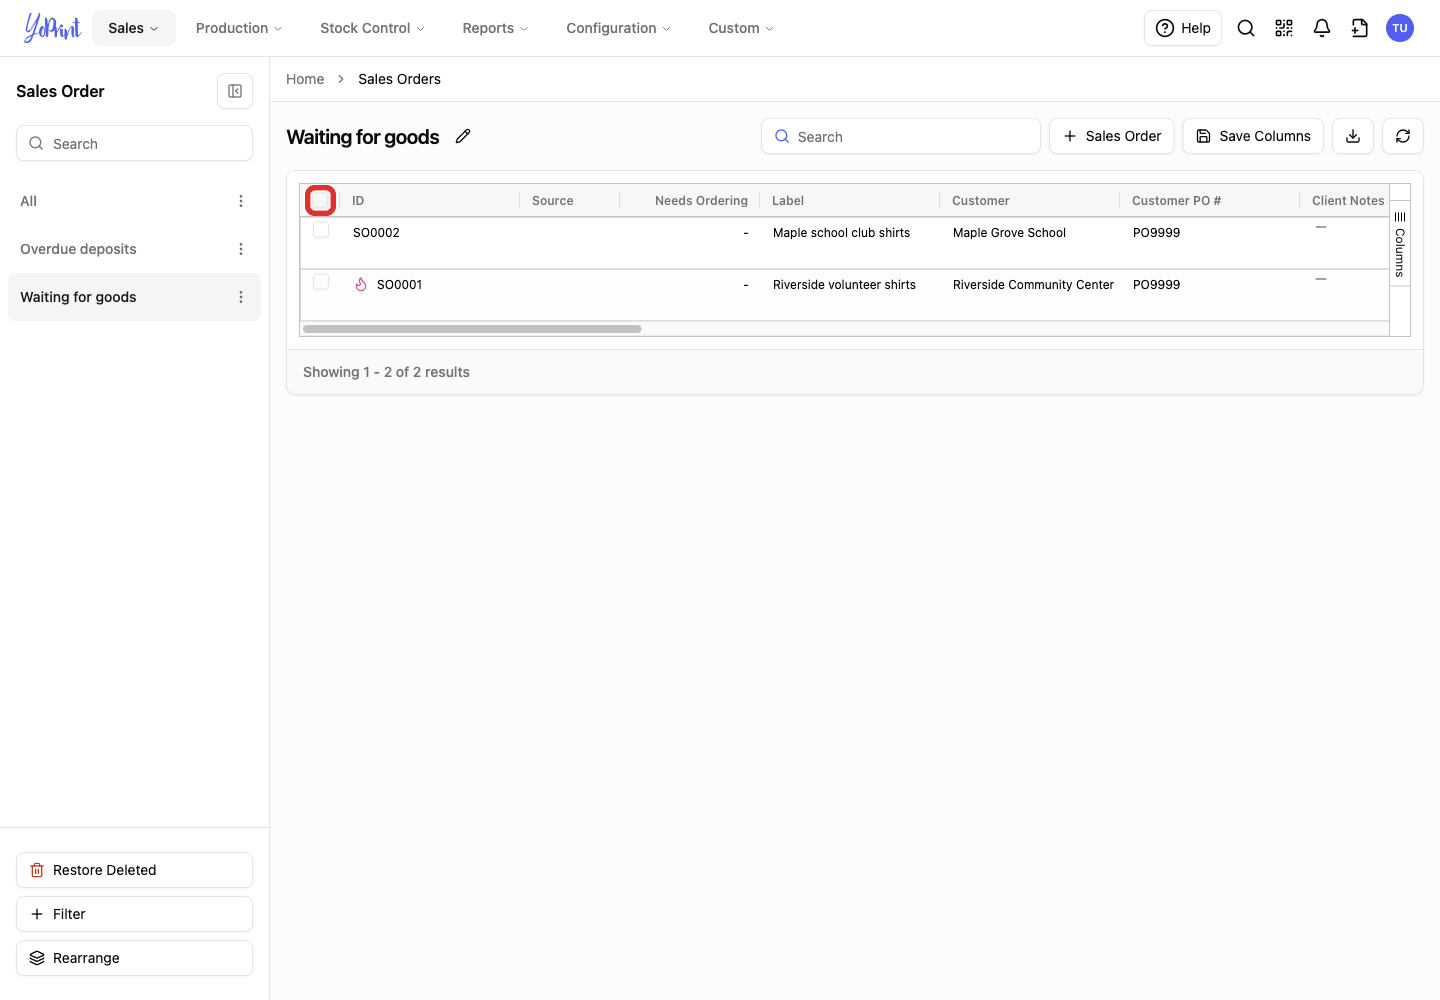Click the YoPrint logo
Viewport: 1440px width, 1000px height.
point(52,28)
